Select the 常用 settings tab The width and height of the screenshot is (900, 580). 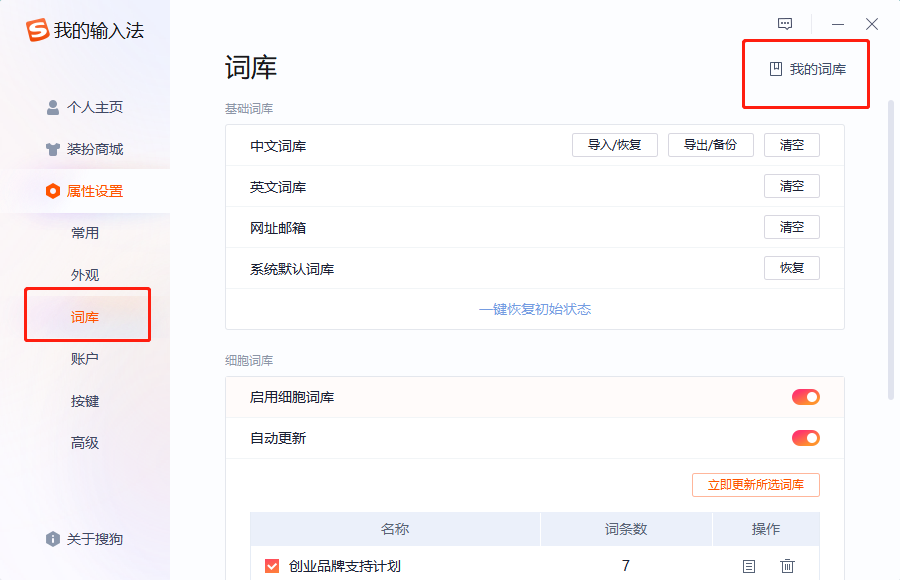click(85, 233)
